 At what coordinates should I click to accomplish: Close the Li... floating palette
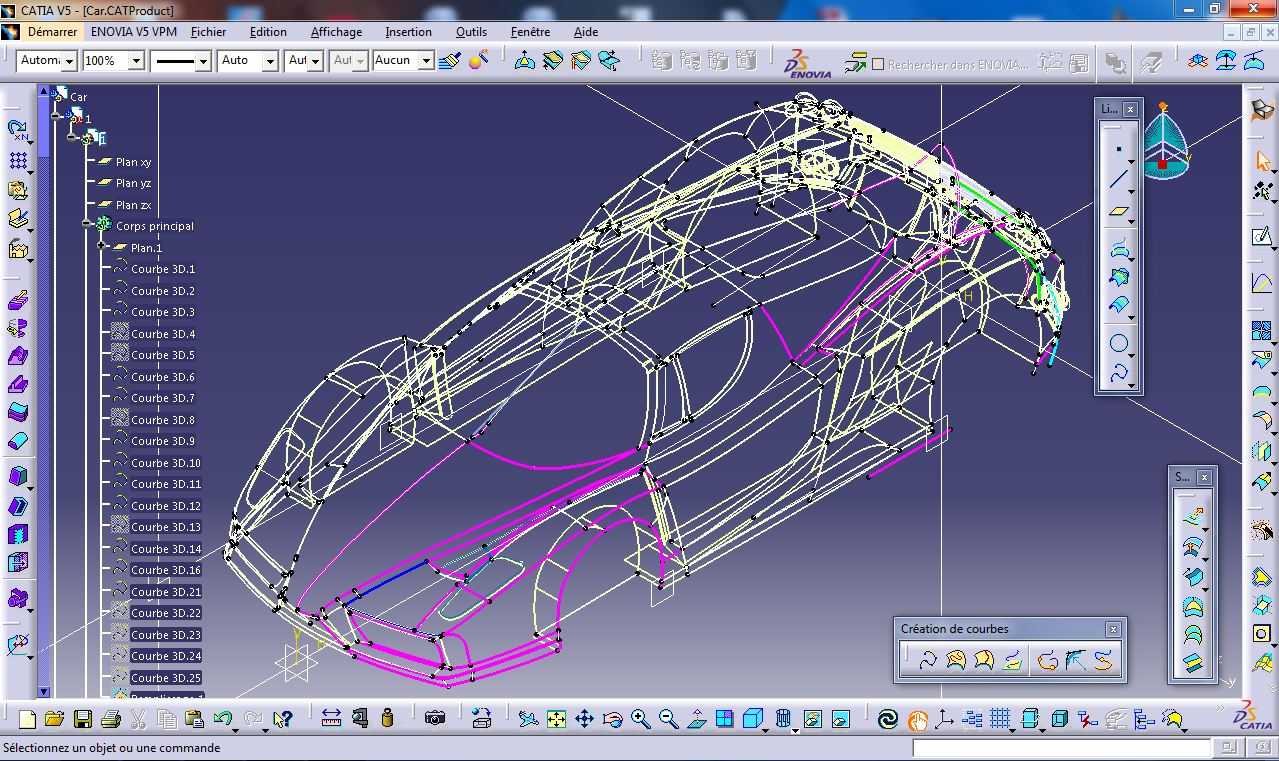[x=1130, y=109]
